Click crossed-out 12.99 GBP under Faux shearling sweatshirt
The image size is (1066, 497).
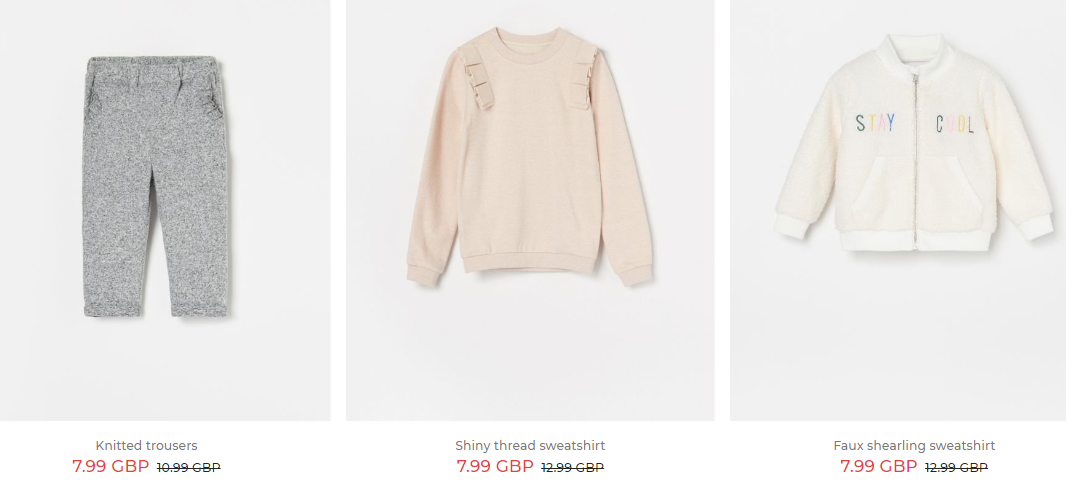[956, 468]
